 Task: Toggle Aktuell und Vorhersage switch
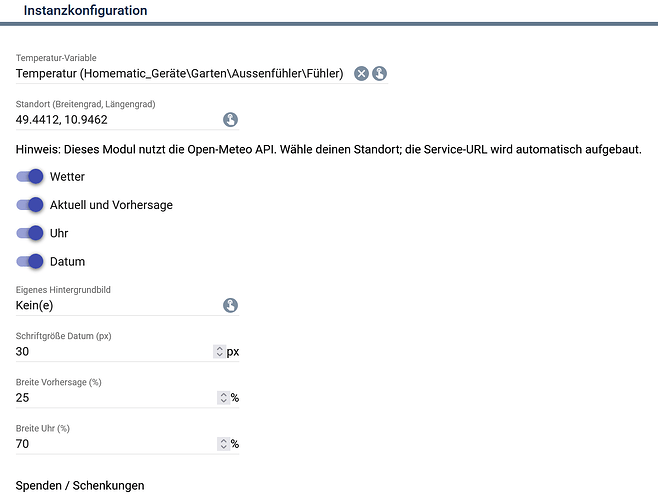pyautogui.click(x=30, y=205)
